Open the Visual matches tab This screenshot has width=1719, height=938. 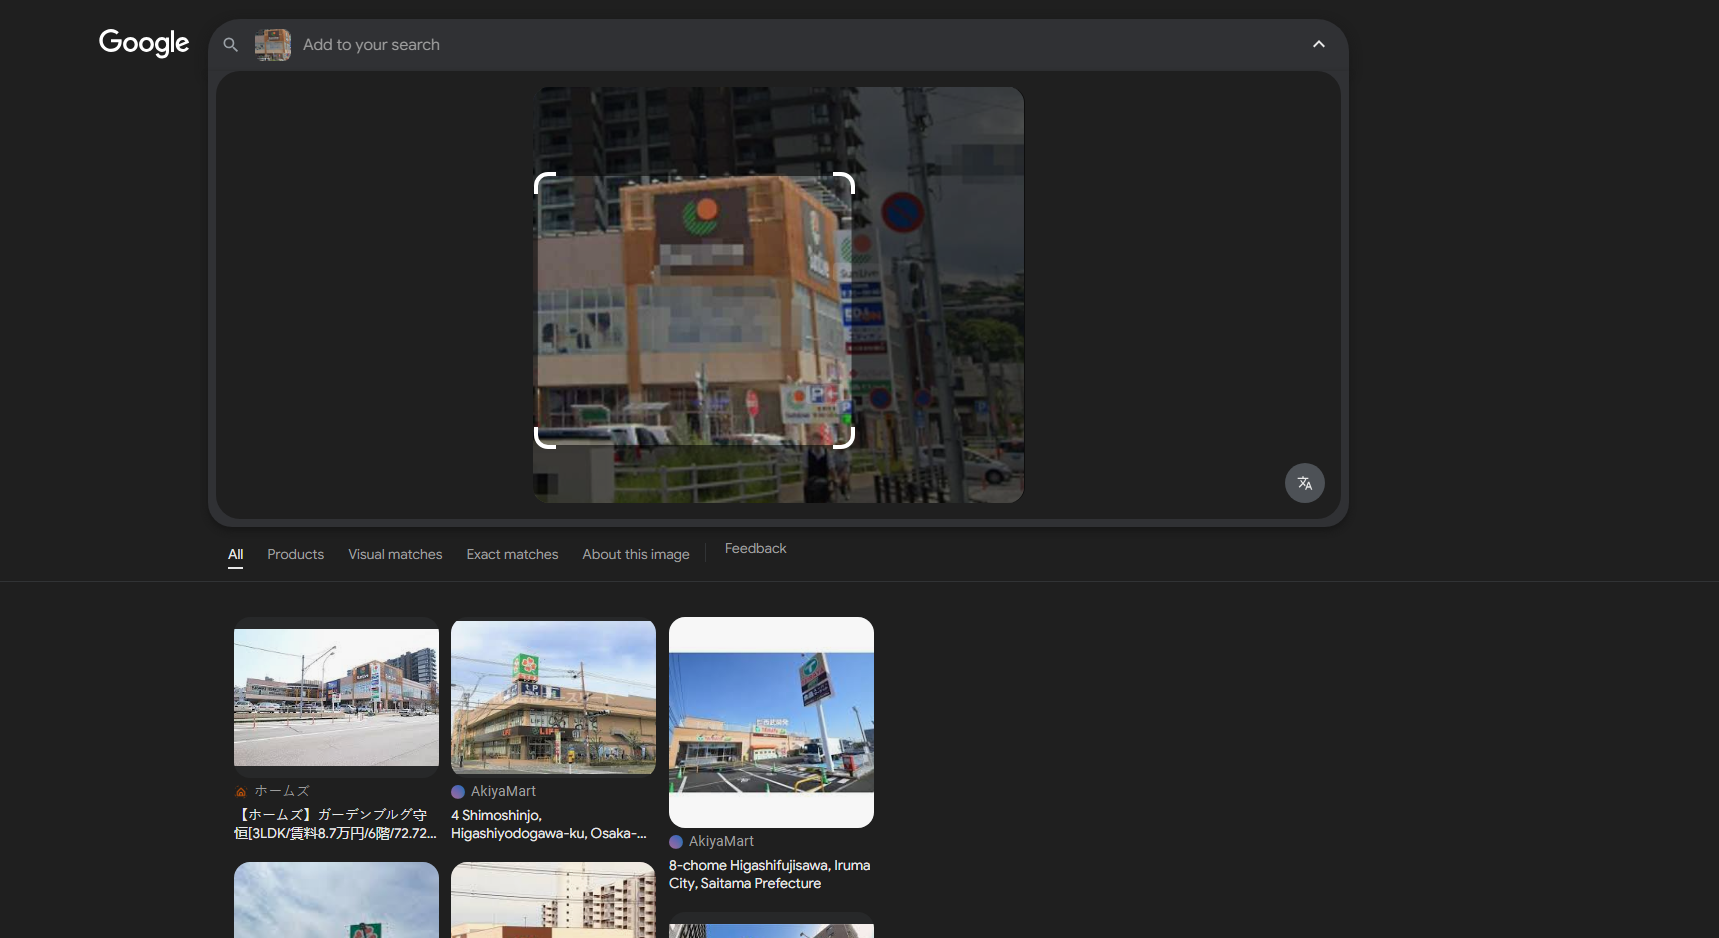pyautogui.click(x=395, y=555)
